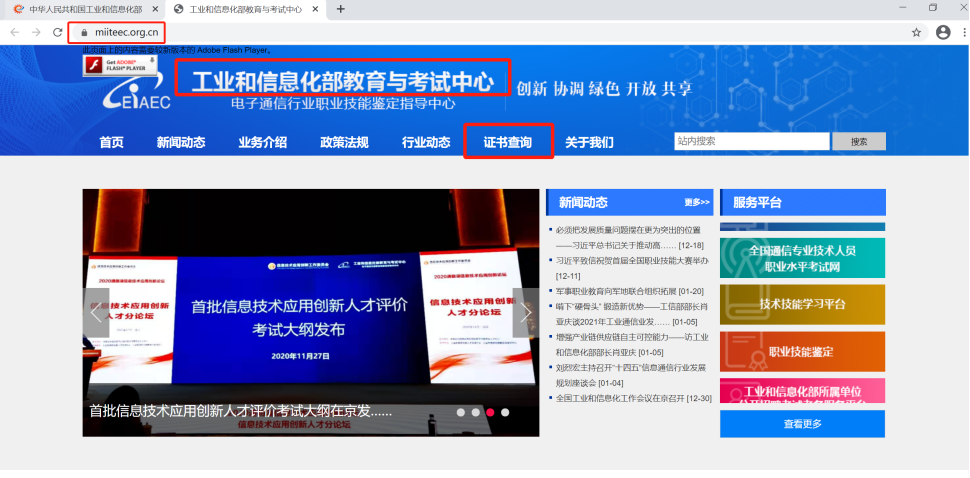The width and height of the screenshot is (970, 478).
Task: Open the 职业技能鉴定 tile
Action: (802, 352)
